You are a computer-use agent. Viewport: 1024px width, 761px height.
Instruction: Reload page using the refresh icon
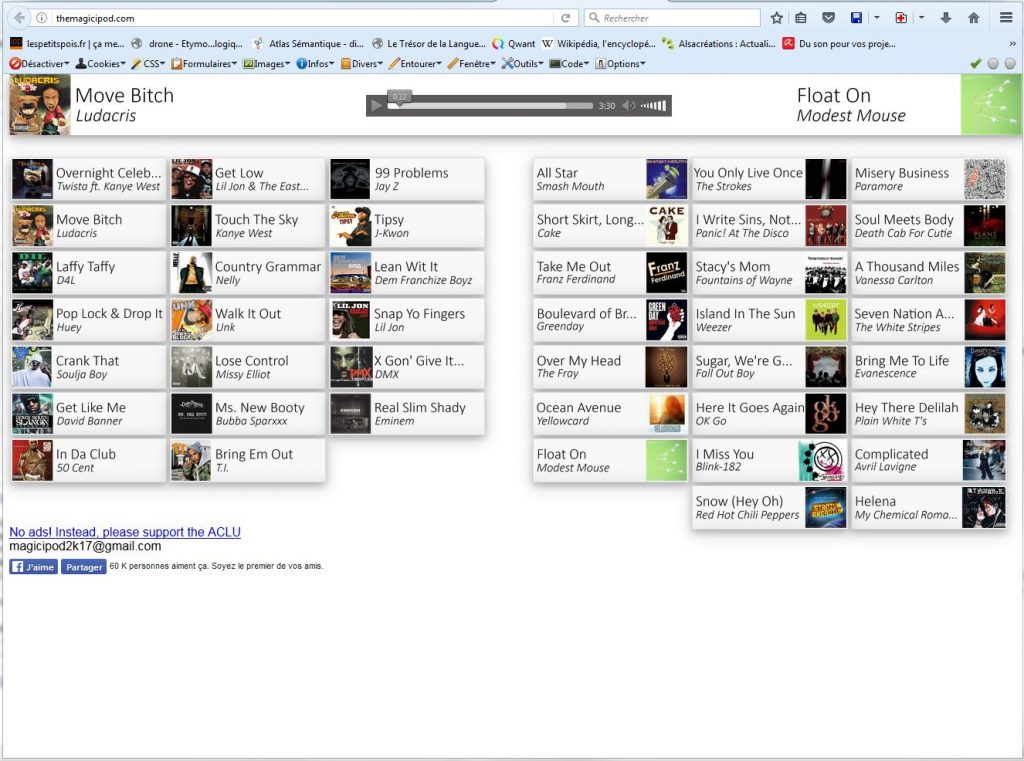[x=566, y=18]
